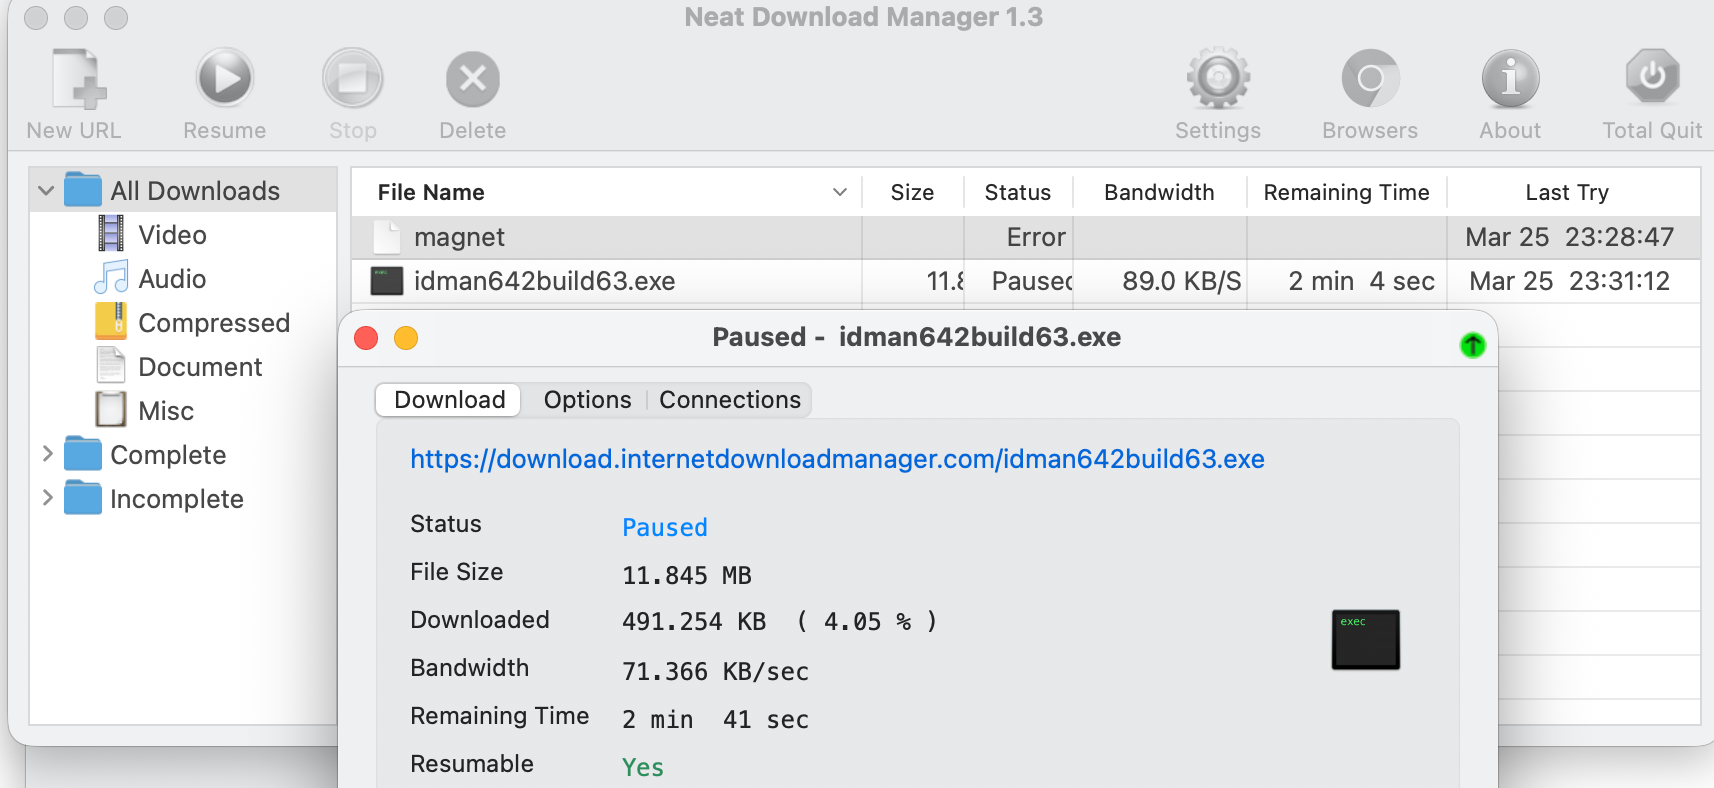Click the Total Quit power icon

point(1652,76)
